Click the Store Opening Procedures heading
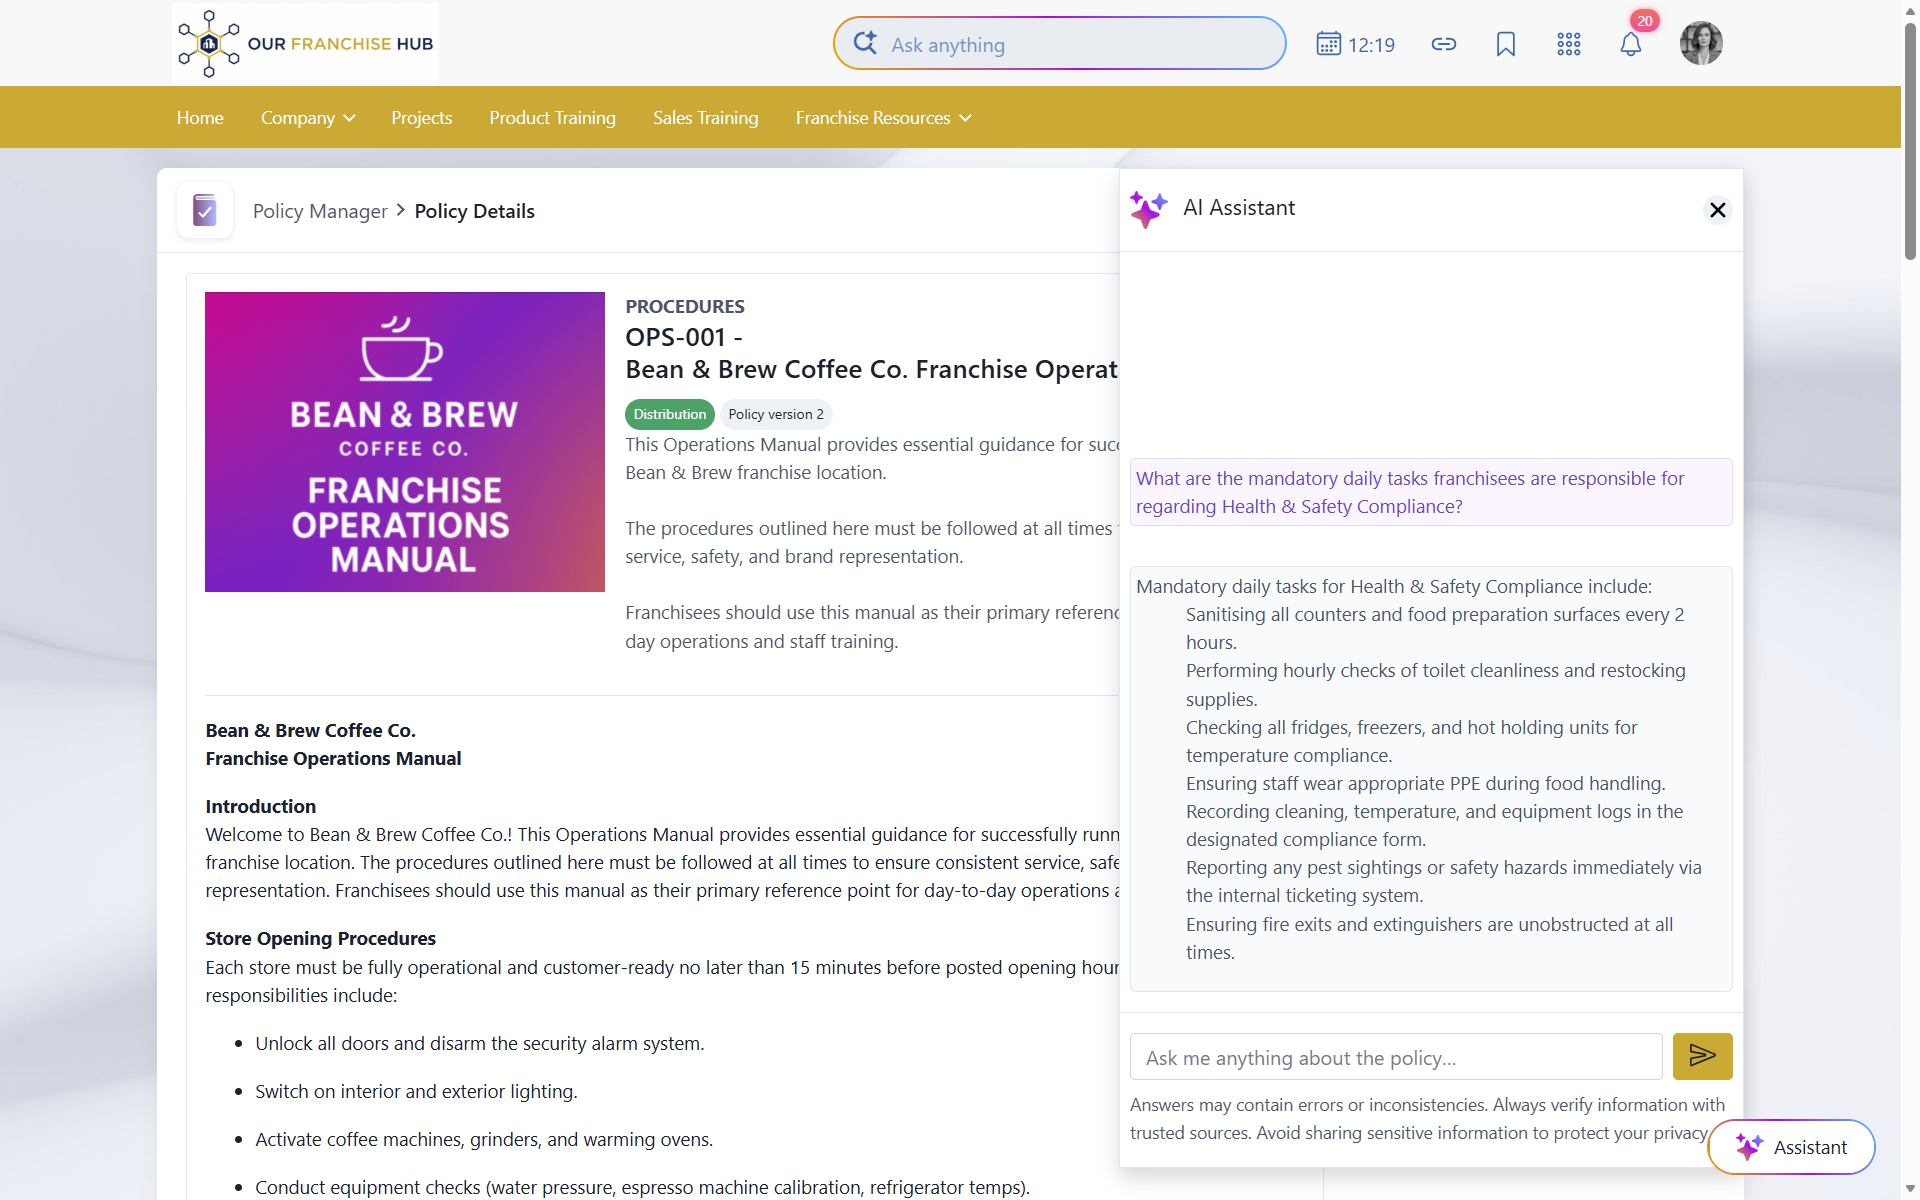Image resolution: width=1920 pixels, height=1200 pixels. [320, 938]
